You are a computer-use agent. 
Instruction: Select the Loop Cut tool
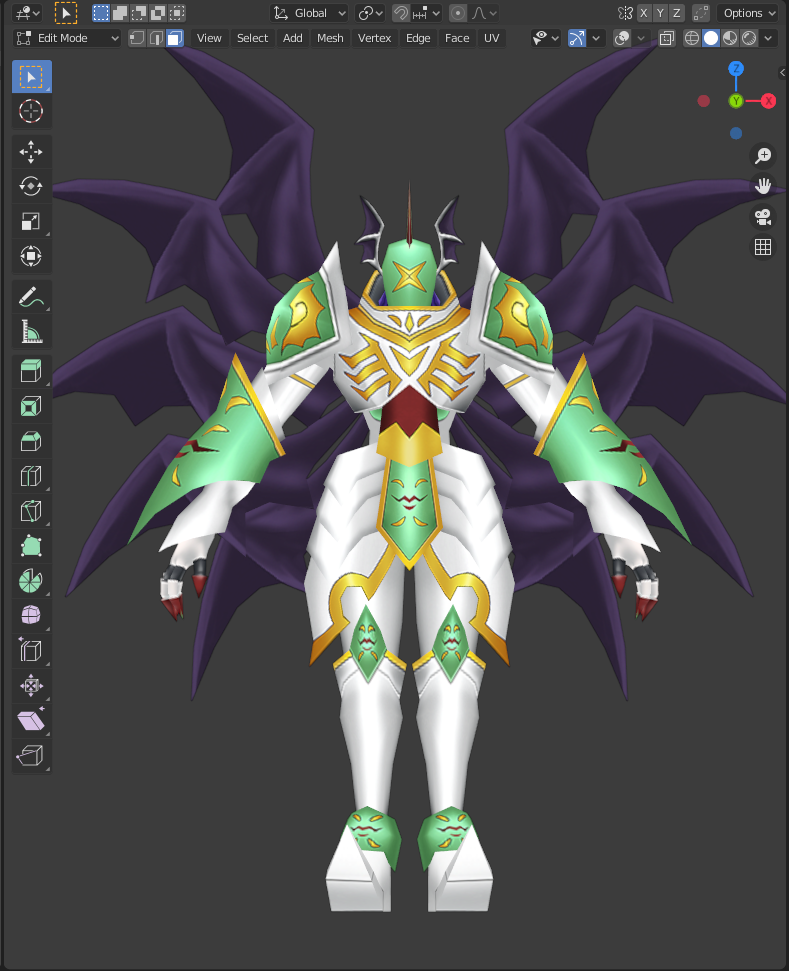31,476
